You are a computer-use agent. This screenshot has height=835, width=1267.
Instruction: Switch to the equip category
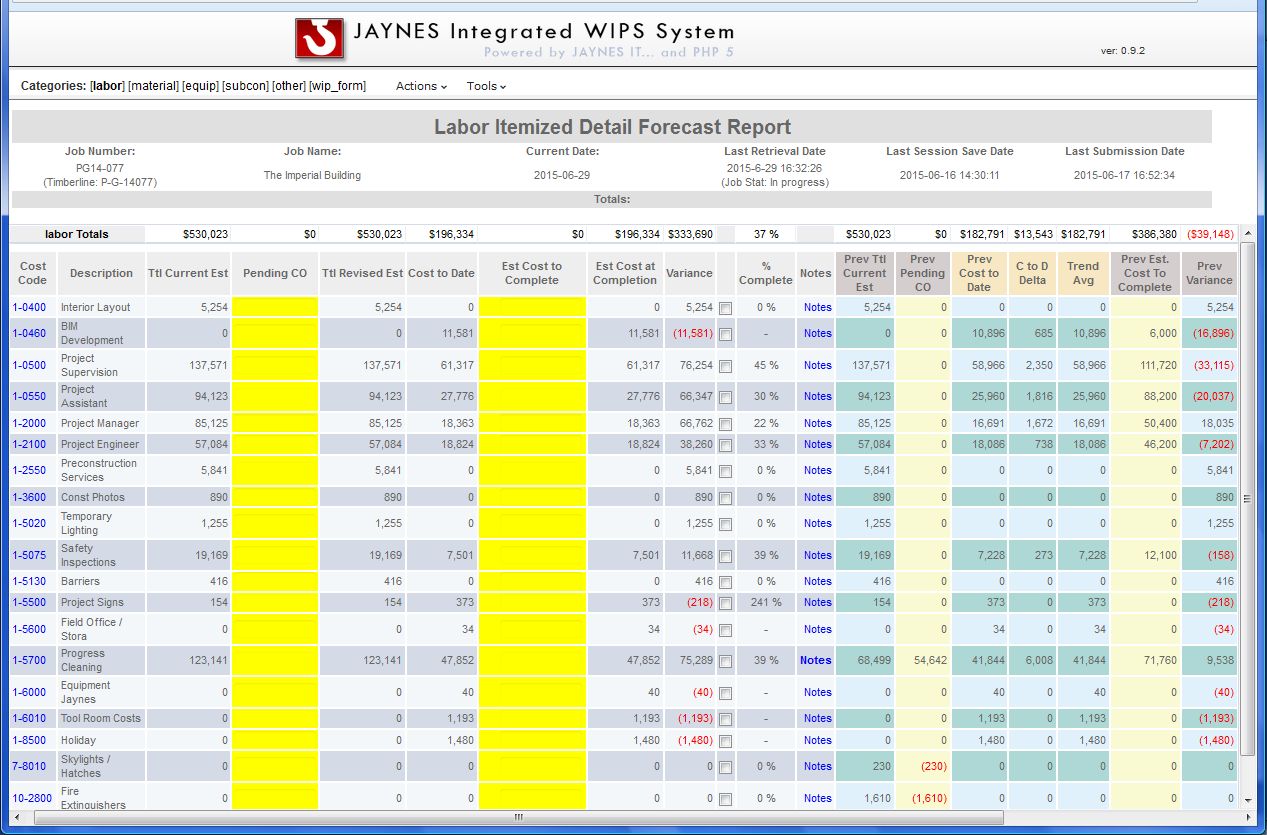tap(200, 86)
